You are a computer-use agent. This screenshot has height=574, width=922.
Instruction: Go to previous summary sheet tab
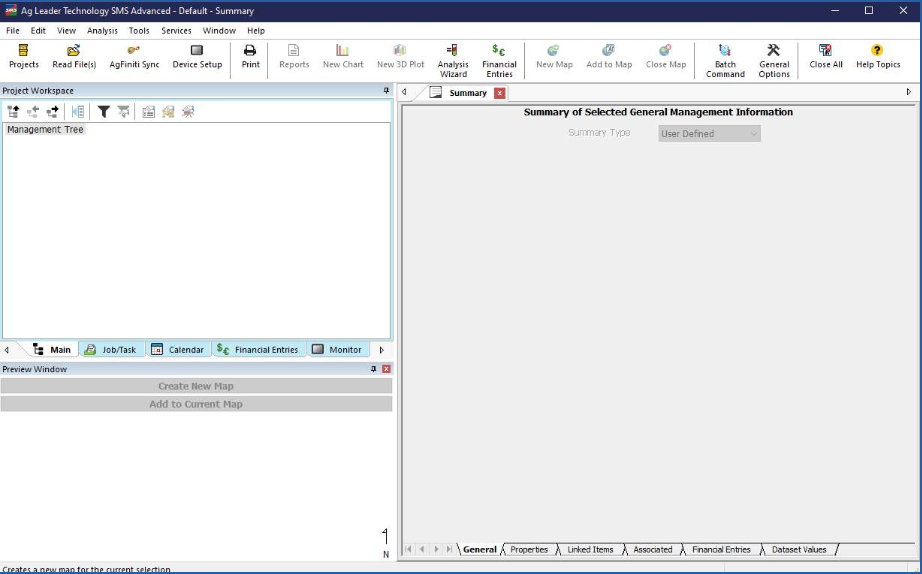coord(422,549)
